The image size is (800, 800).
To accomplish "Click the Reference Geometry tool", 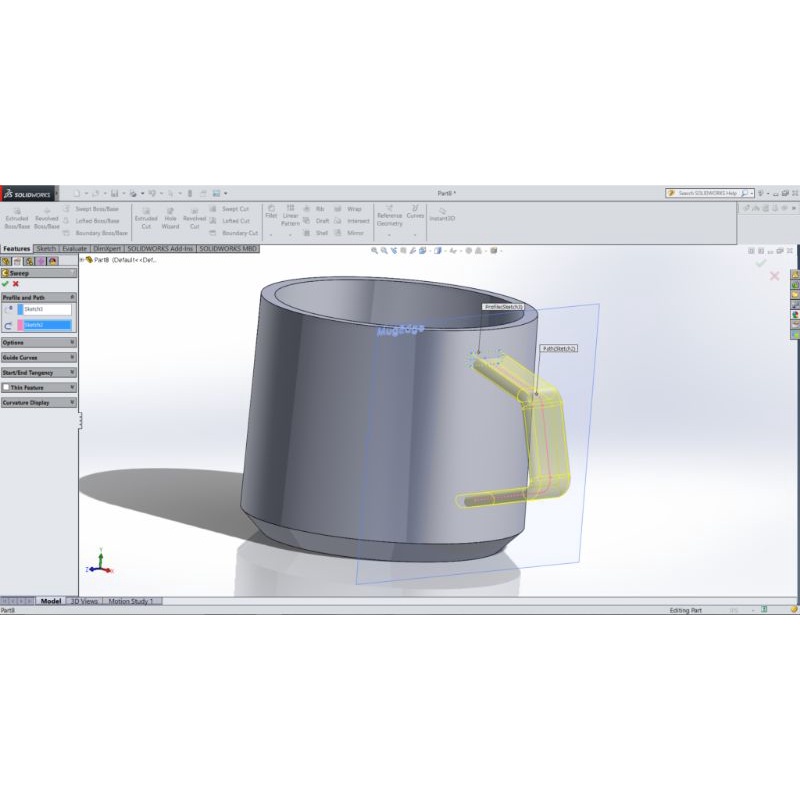I will point(389,218).
